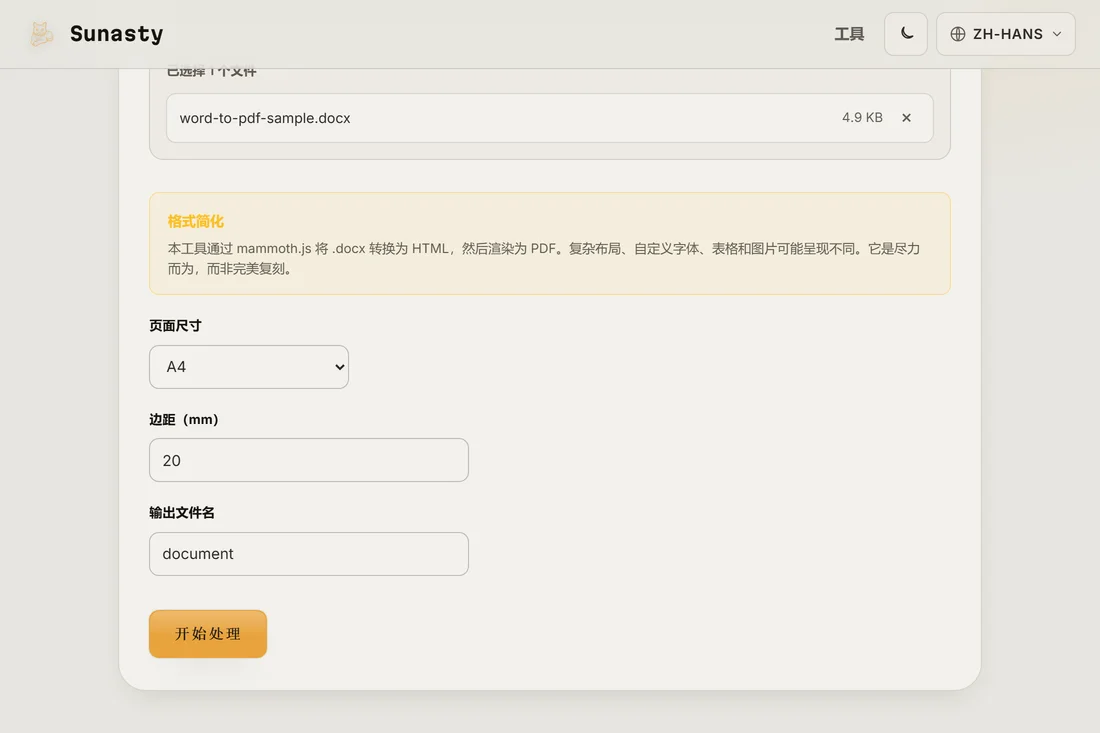1100x733 pixels.
Task: Focus the 边距 (mm) input field
Action: (x=309, y=460)
